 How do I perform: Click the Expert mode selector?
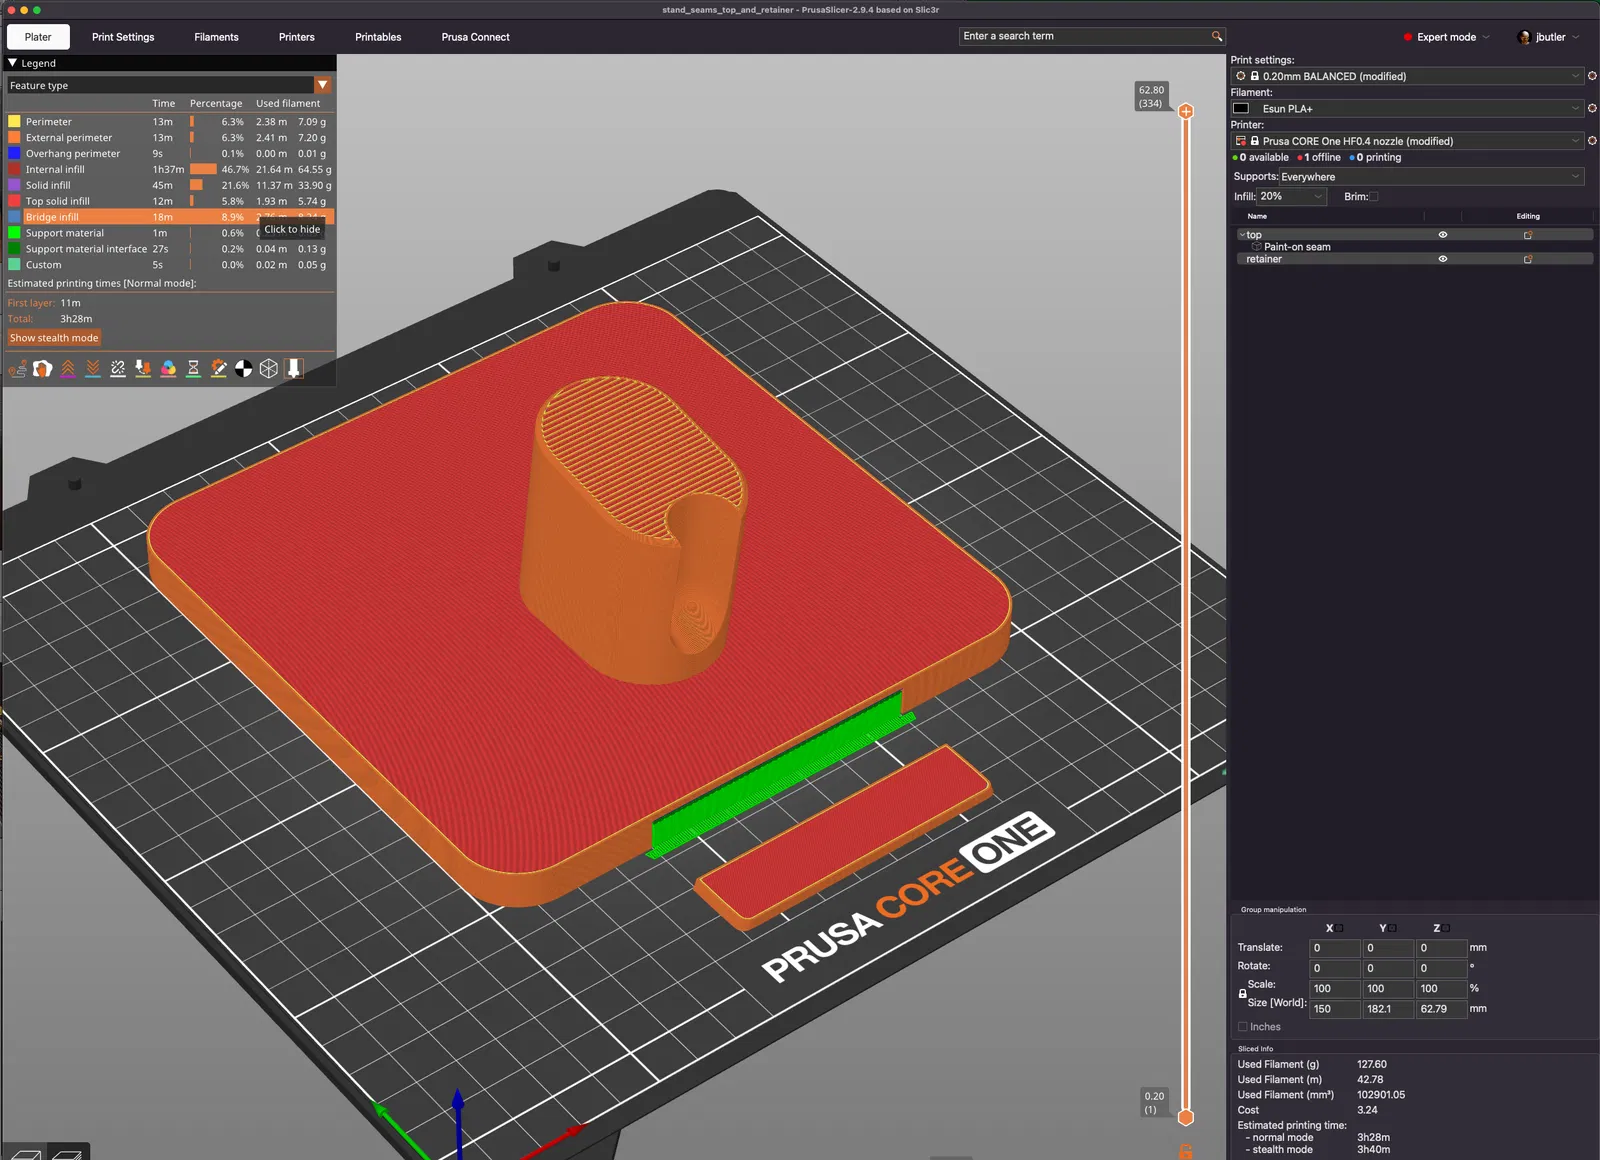(x=1446, y=37)
